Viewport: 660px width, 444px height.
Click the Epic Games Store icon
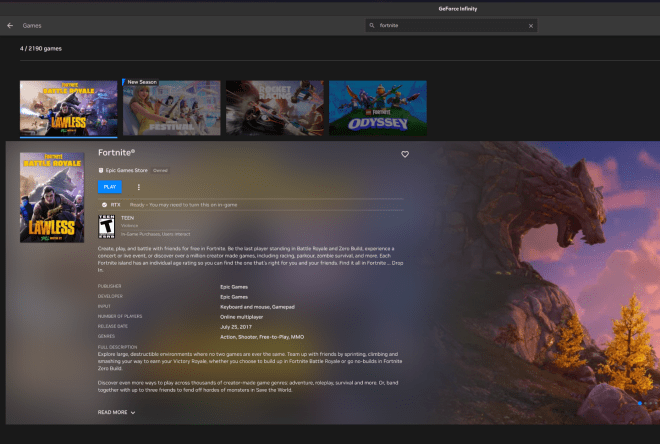[101, 170]
